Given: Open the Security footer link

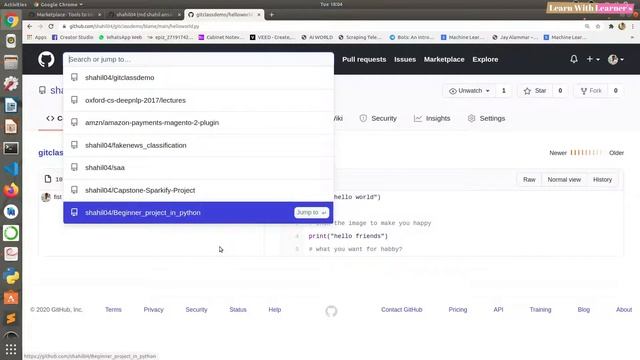Looking at the screenshot, I should coord(196,309).
